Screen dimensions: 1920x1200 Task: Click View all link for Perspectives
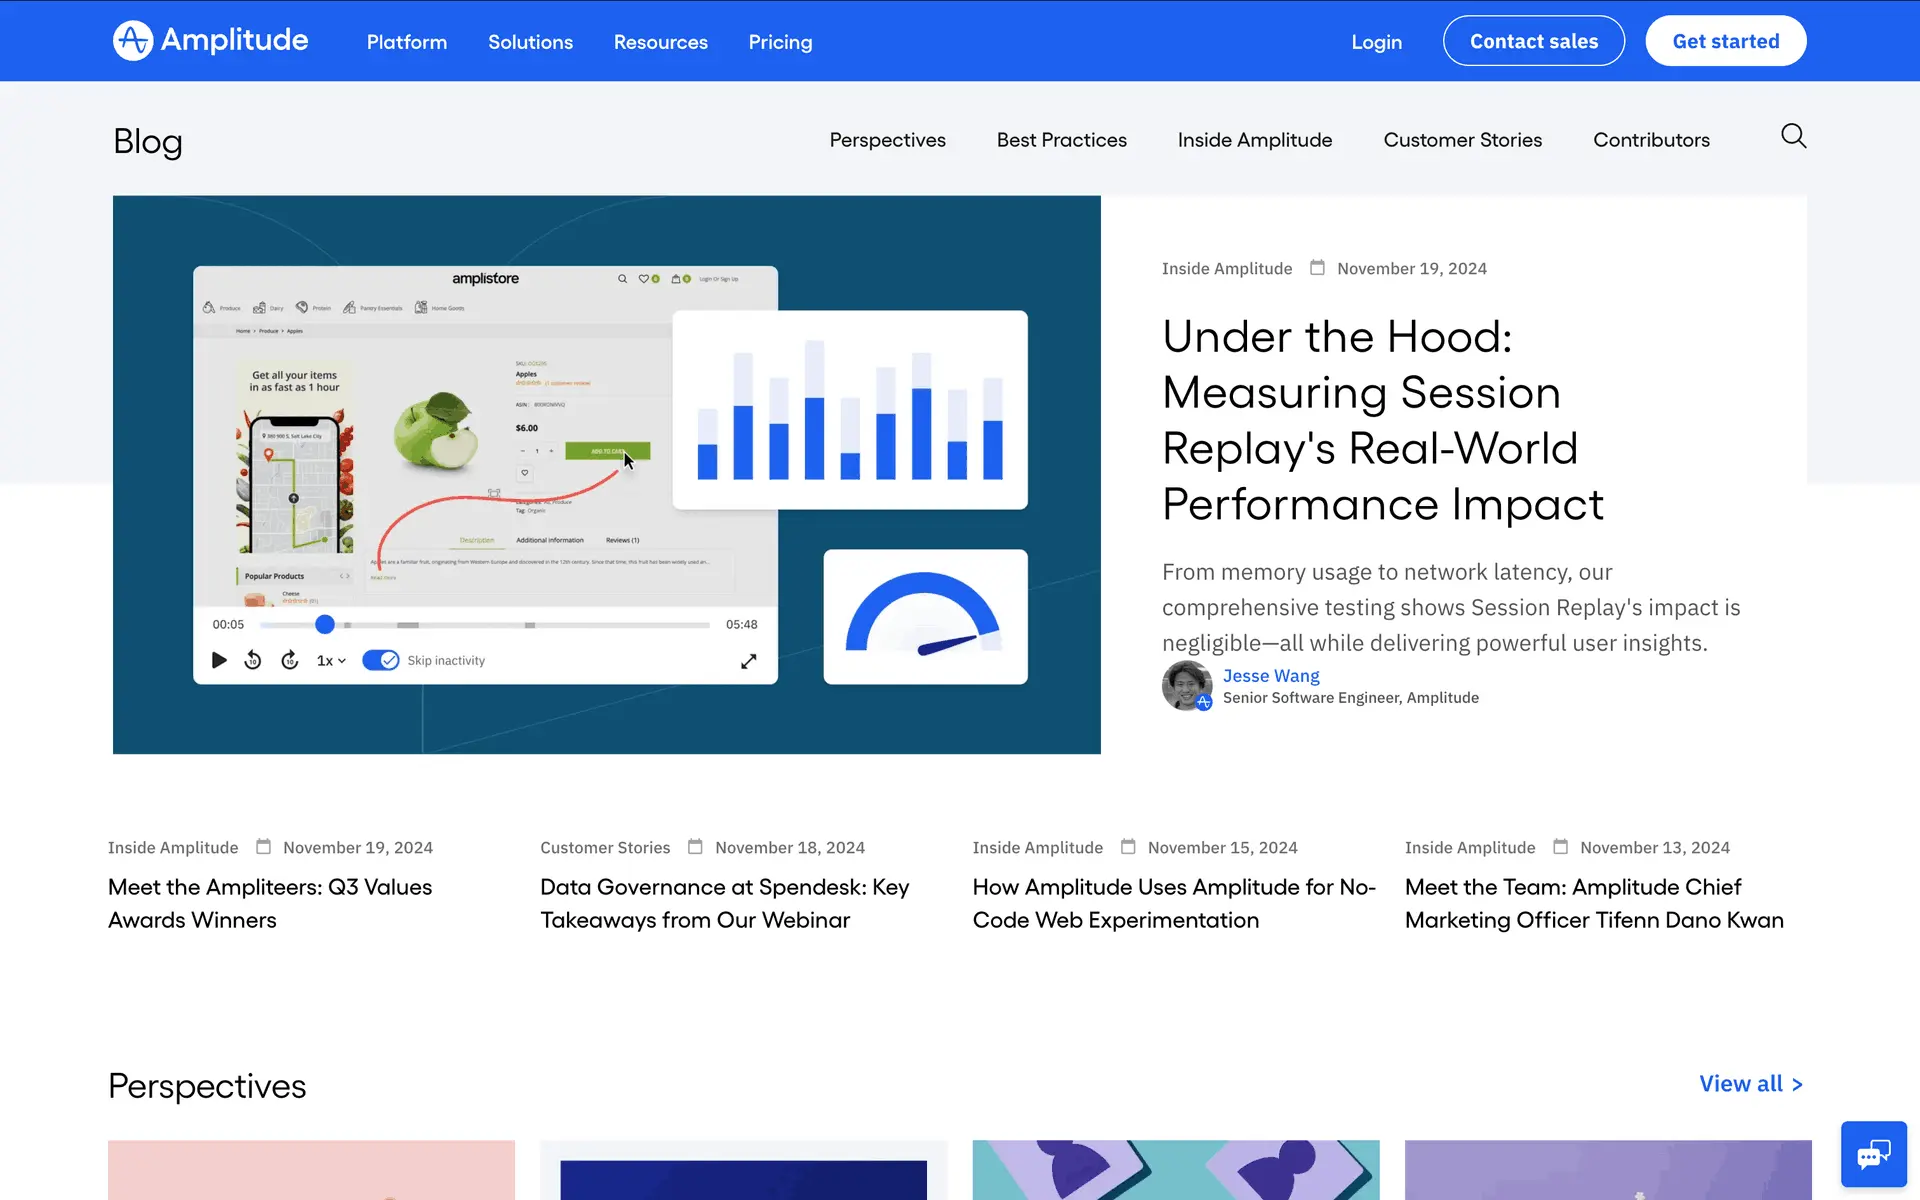(1750, 1084)
